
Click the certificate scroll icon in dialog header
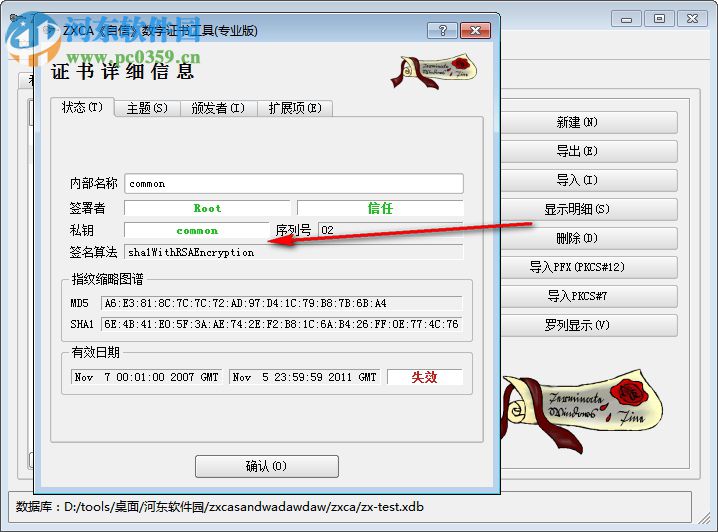(x=433, y=72)
